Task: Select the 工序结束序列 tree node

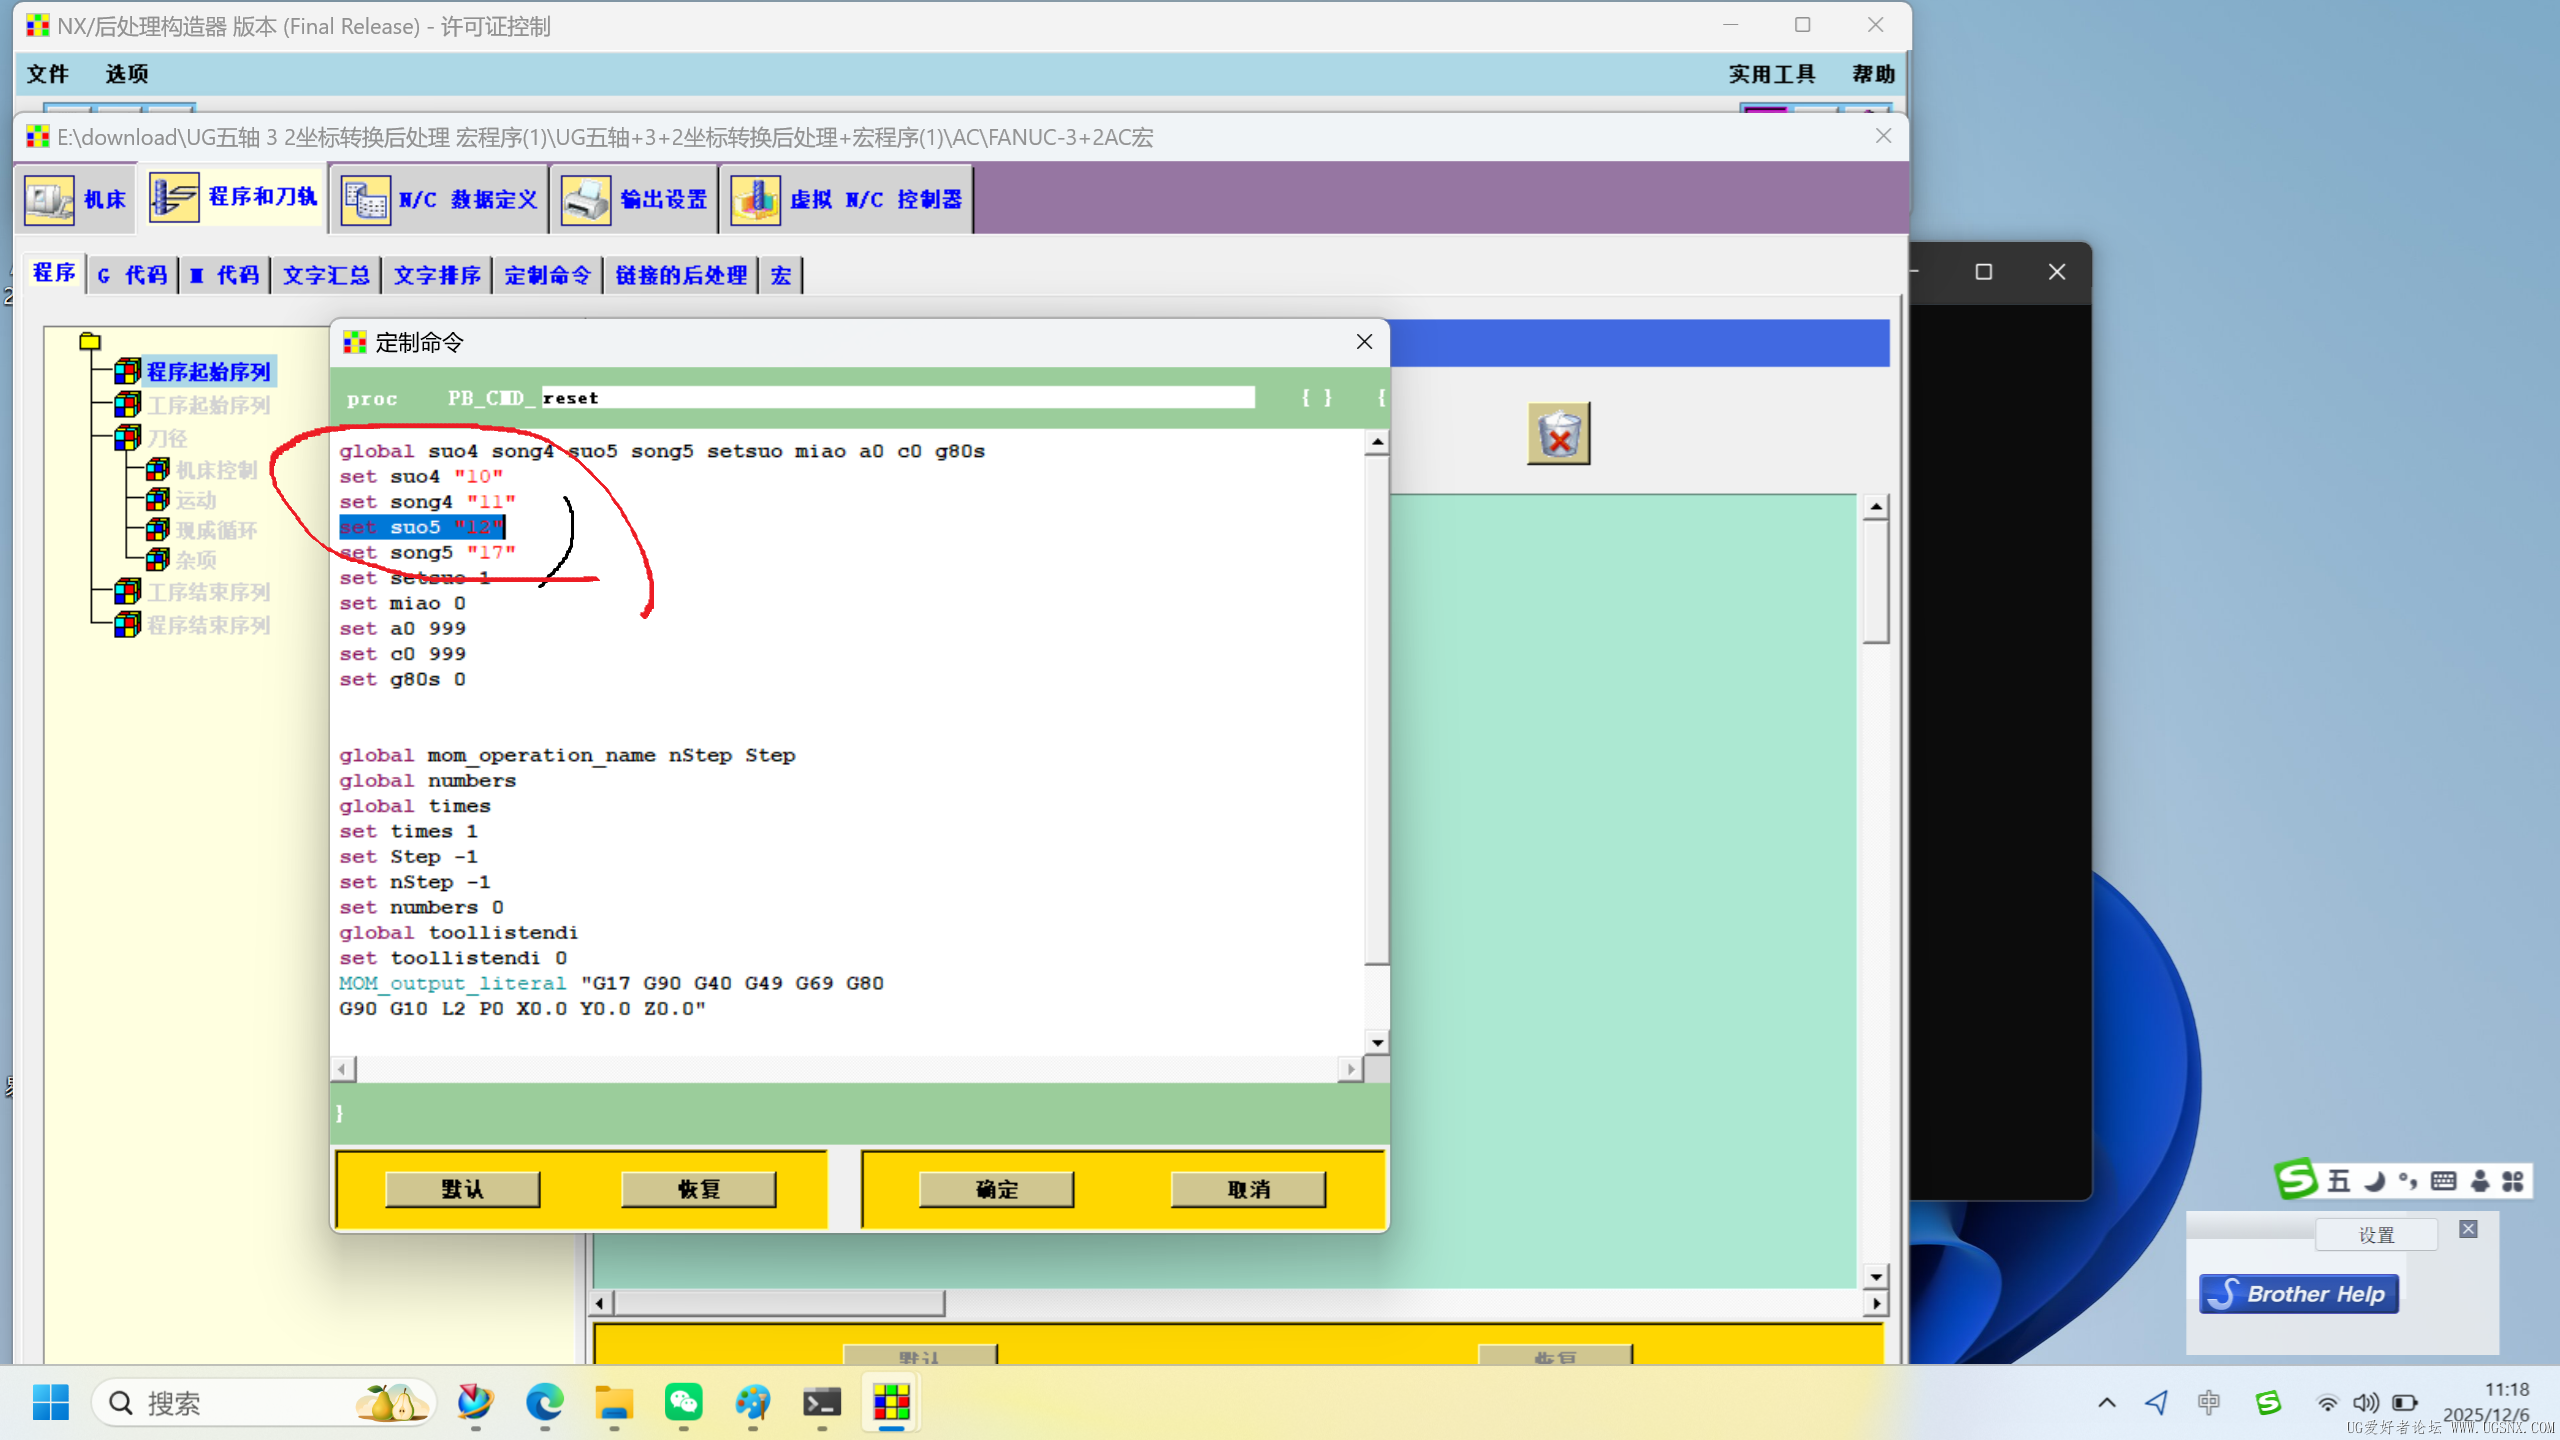Action: [x=208, y=592]
